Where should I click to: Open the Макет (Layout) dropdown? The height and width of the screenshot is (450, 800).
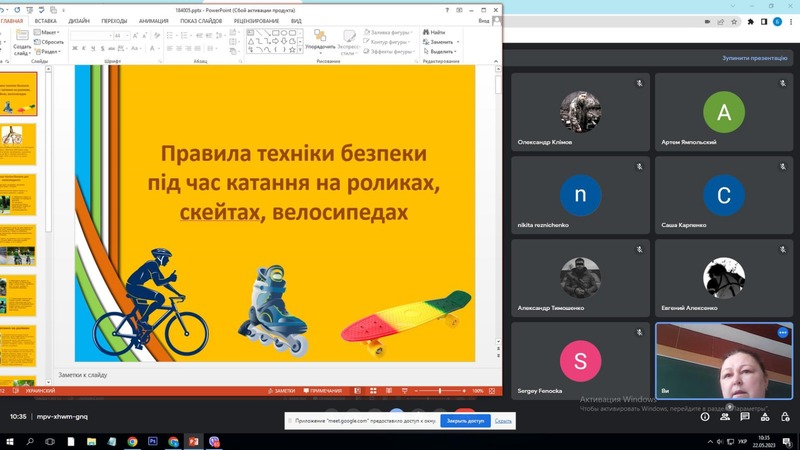click(47, 32)
